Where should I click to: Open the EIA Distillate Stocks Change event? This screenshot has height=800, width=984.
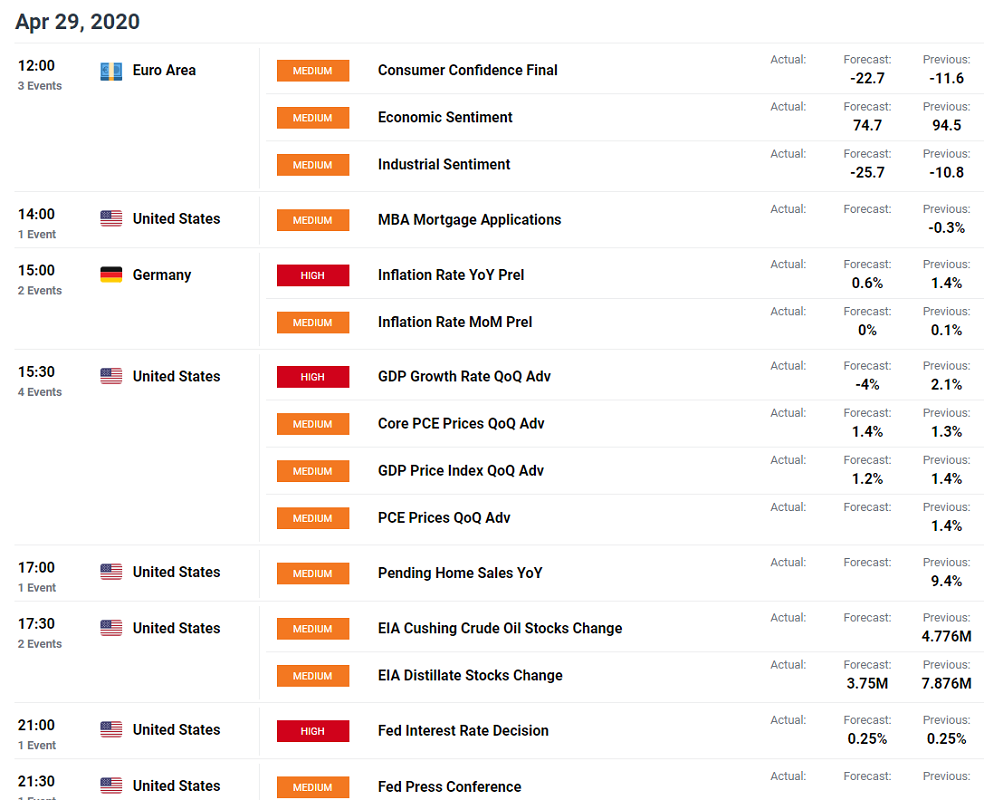coord(470,675)
